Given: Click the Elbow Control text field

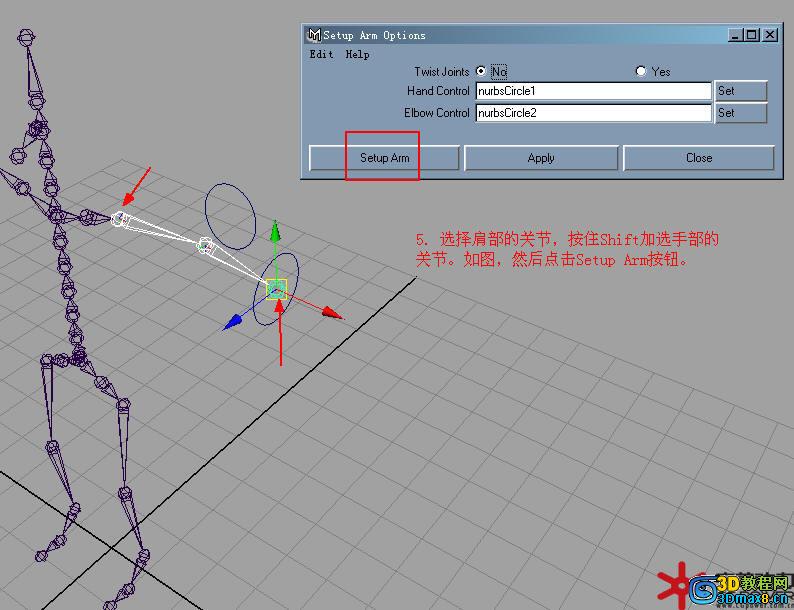Looking at the screenshot, I should 593,113.
